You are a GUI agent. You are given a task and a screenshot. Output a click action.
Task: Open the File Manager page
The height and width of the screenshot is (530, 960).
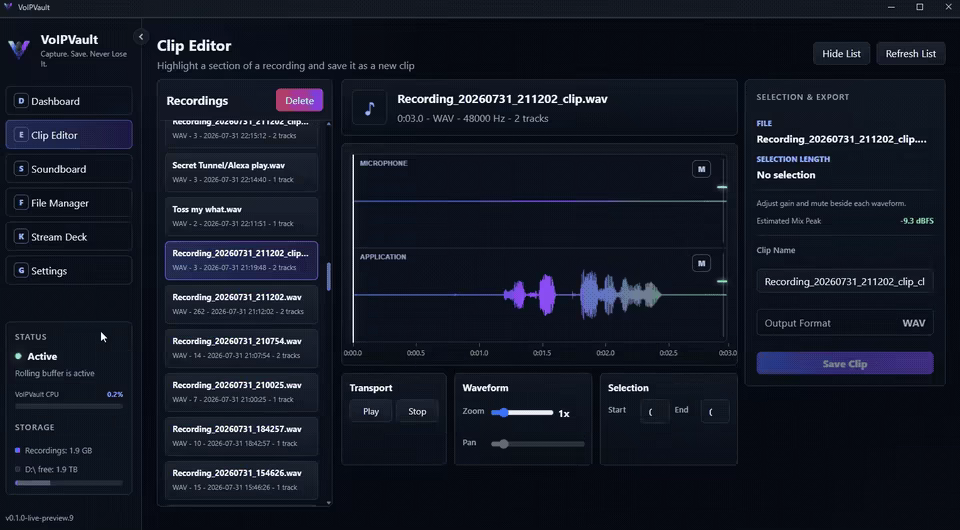69,203
